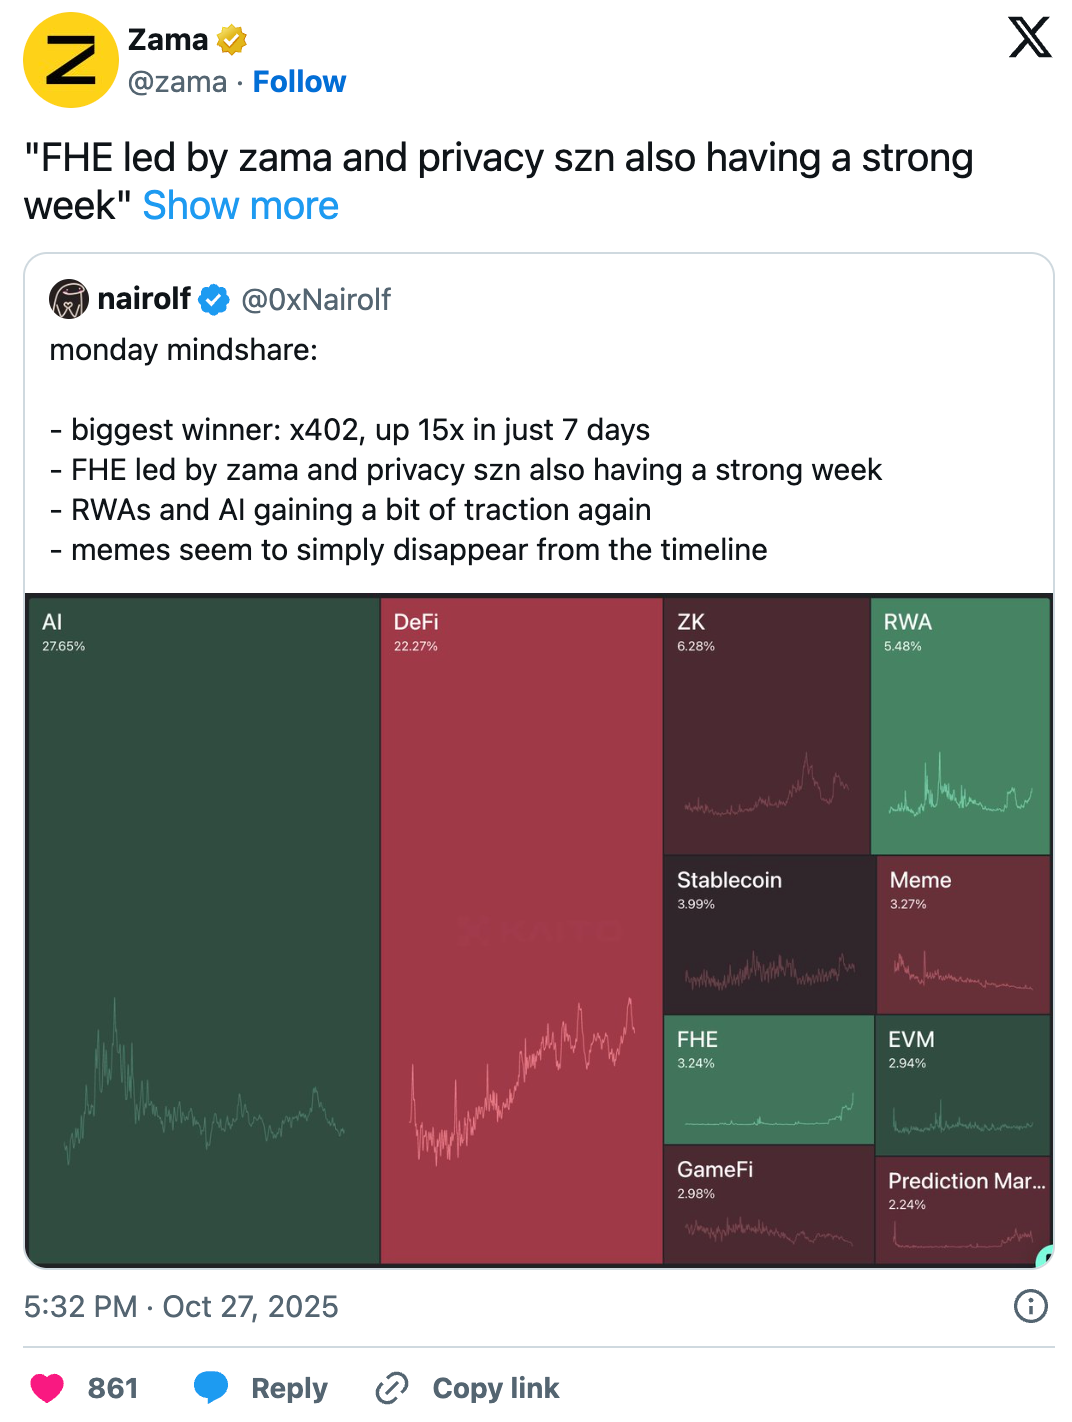Expand tweet text with Show more
1072x1422 pixels.
240,206
